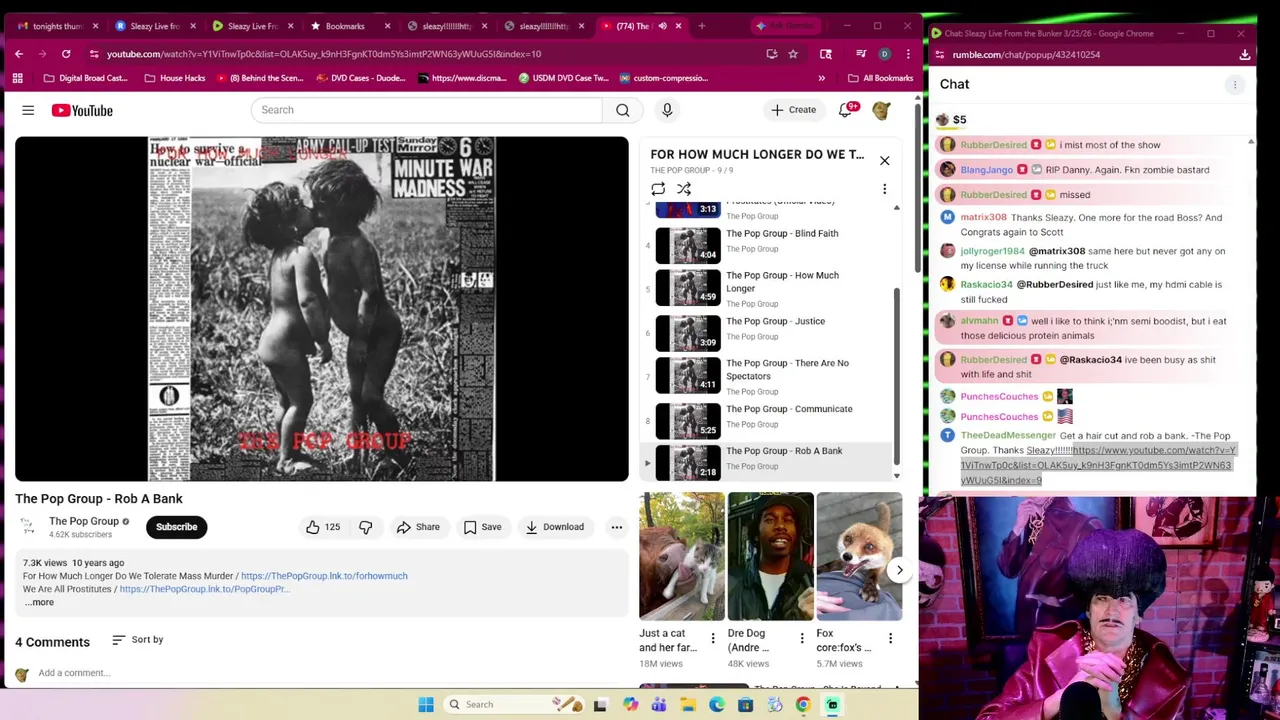Download the video
This screenshot has height=720, width=1280.
[x=555, y=527]
